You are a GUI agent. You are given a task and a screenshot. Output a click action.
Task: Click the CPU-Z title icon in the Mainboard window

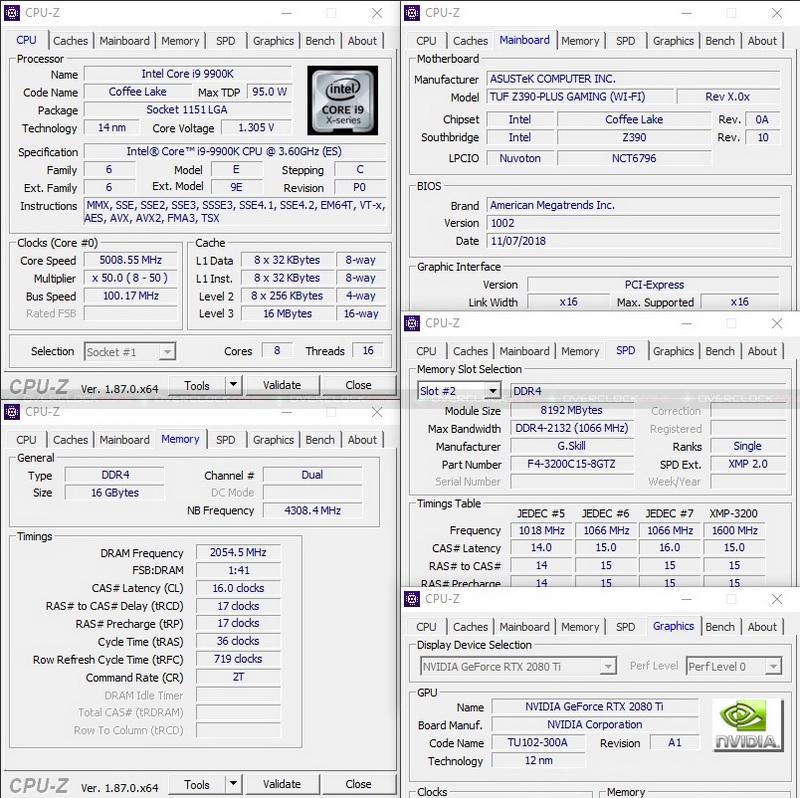[412, 13]
